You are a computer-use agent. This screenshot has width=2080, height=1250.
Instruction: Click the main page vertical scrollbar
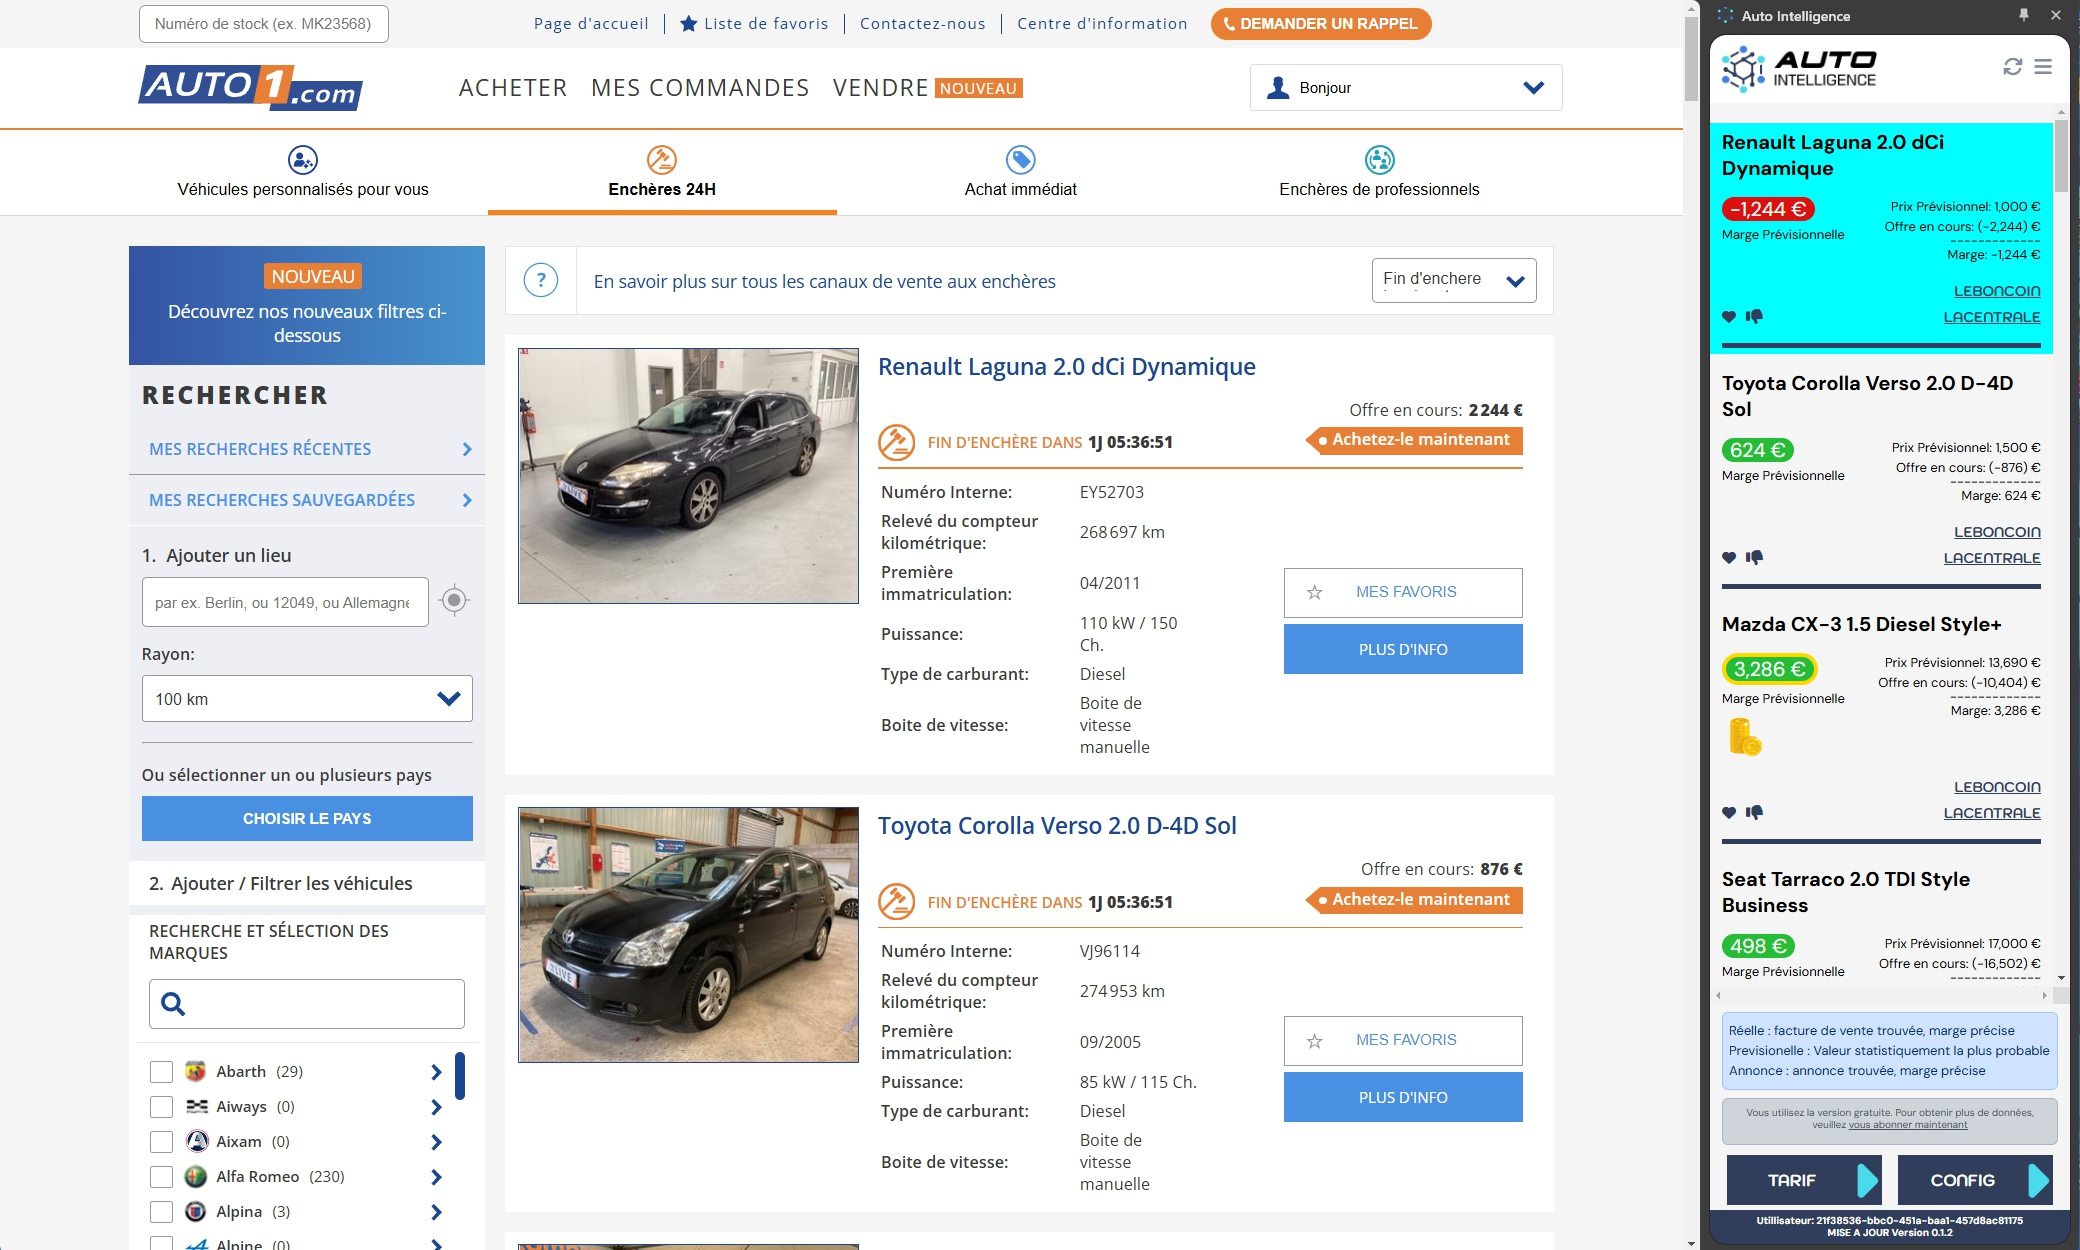[x=1691, y=60]
